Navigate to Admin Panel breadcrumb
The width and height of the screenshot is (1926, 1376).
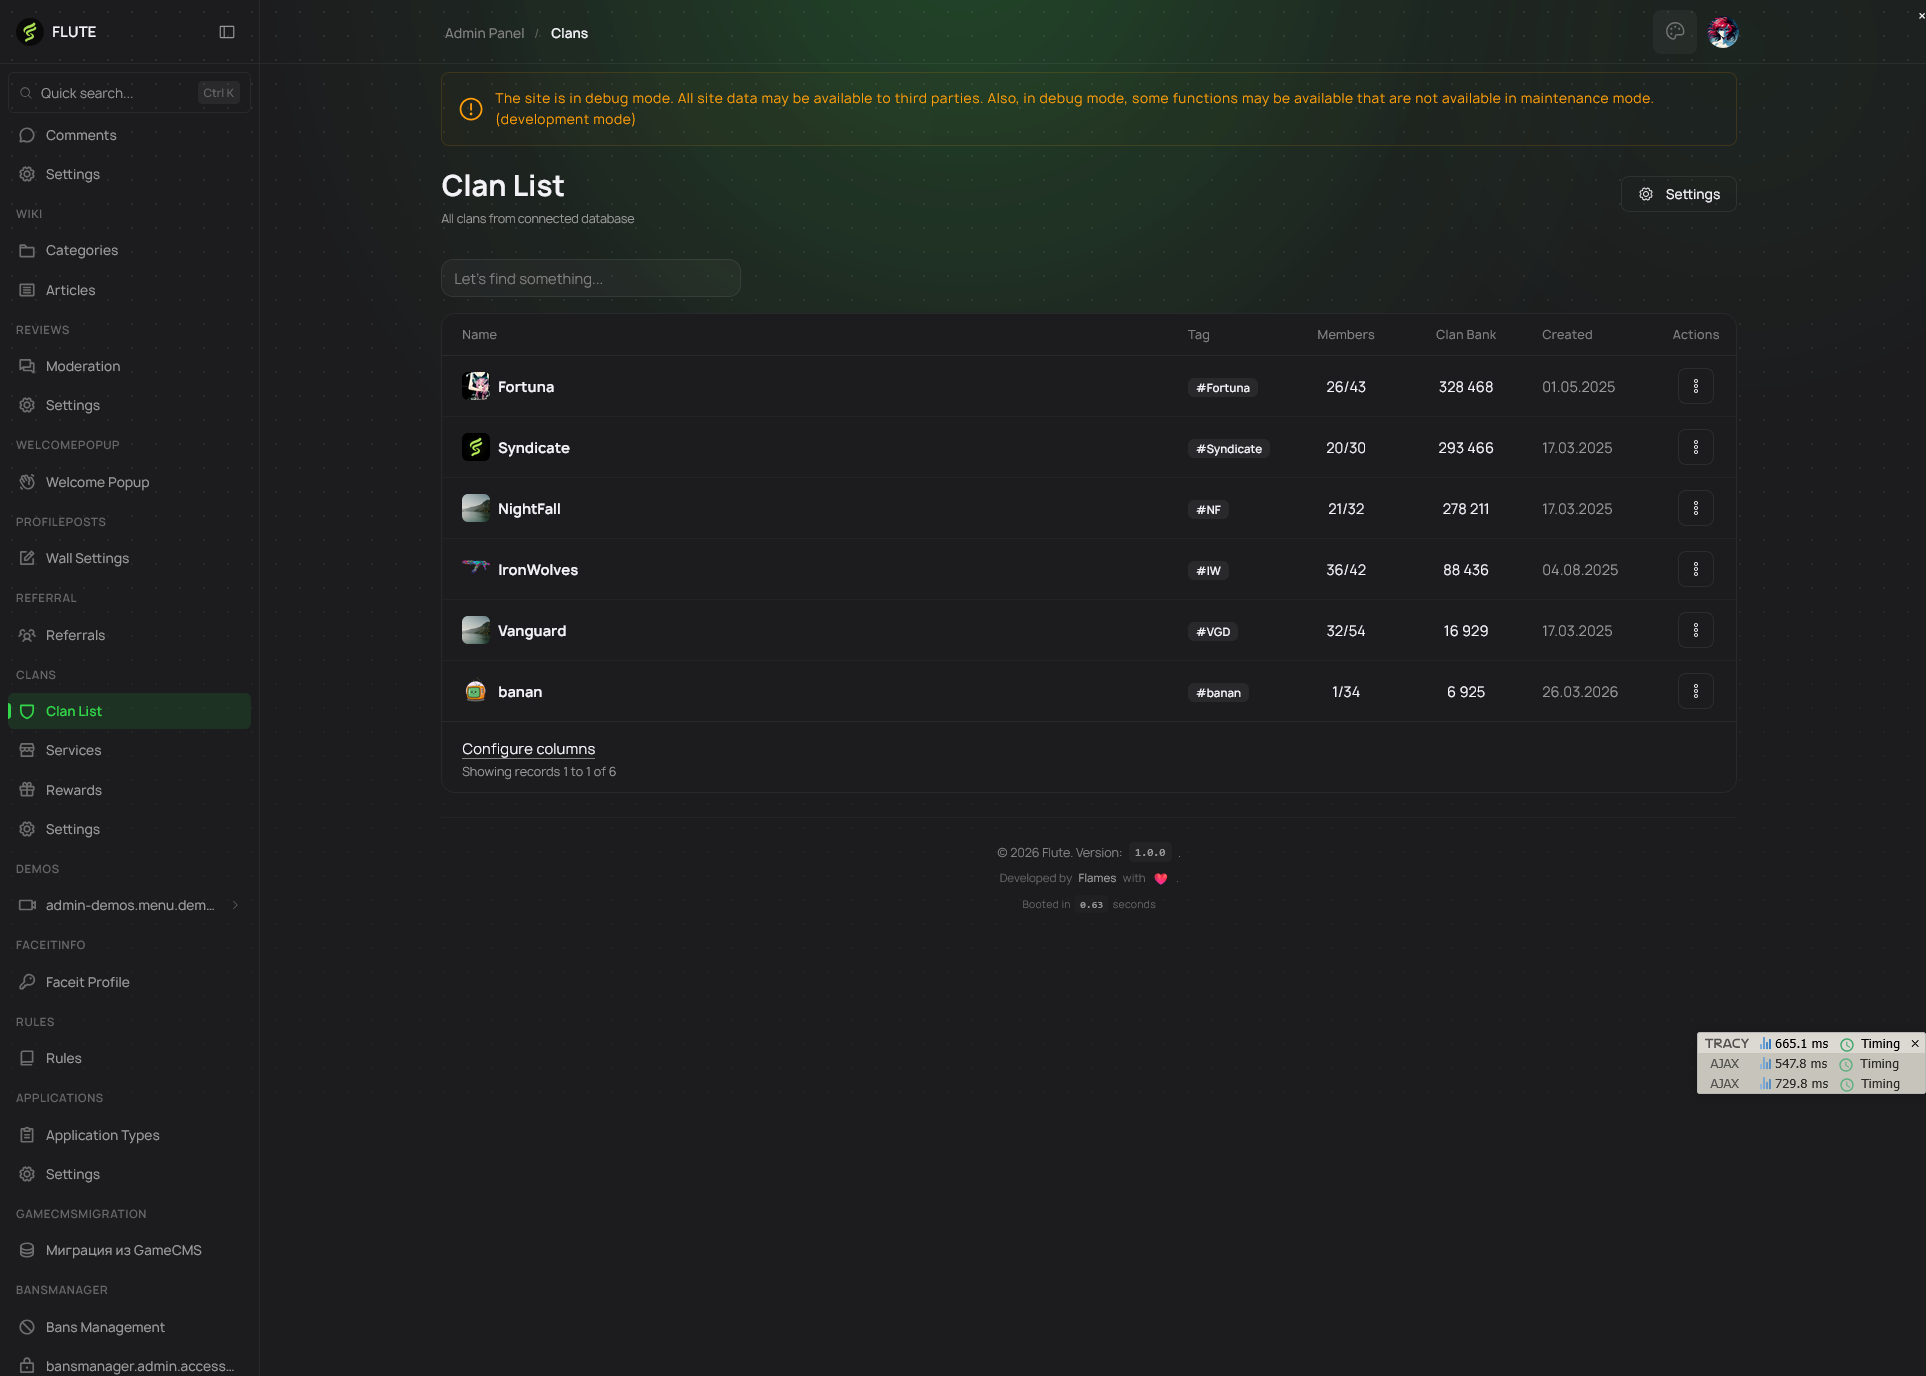[x=484, y=33]
